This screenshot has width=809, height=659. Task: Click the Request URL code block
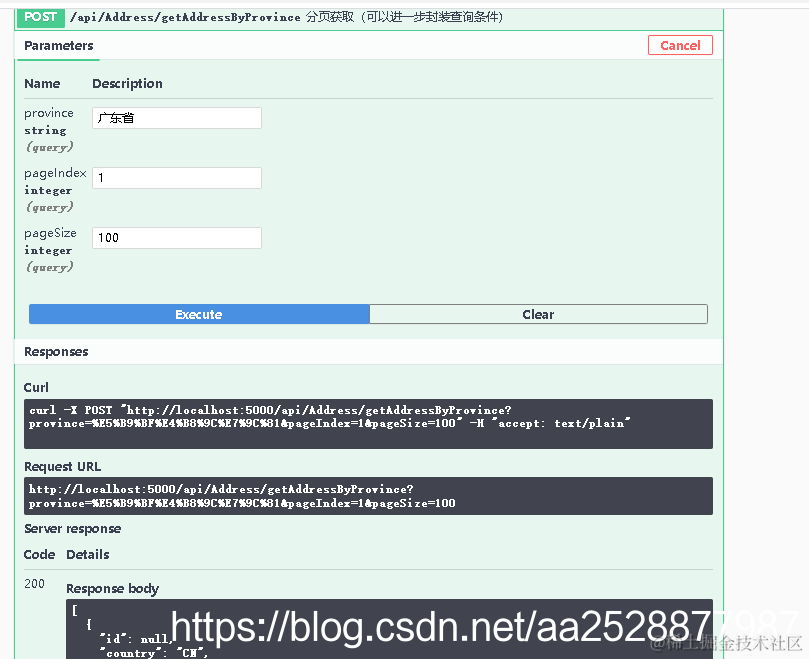368,496
